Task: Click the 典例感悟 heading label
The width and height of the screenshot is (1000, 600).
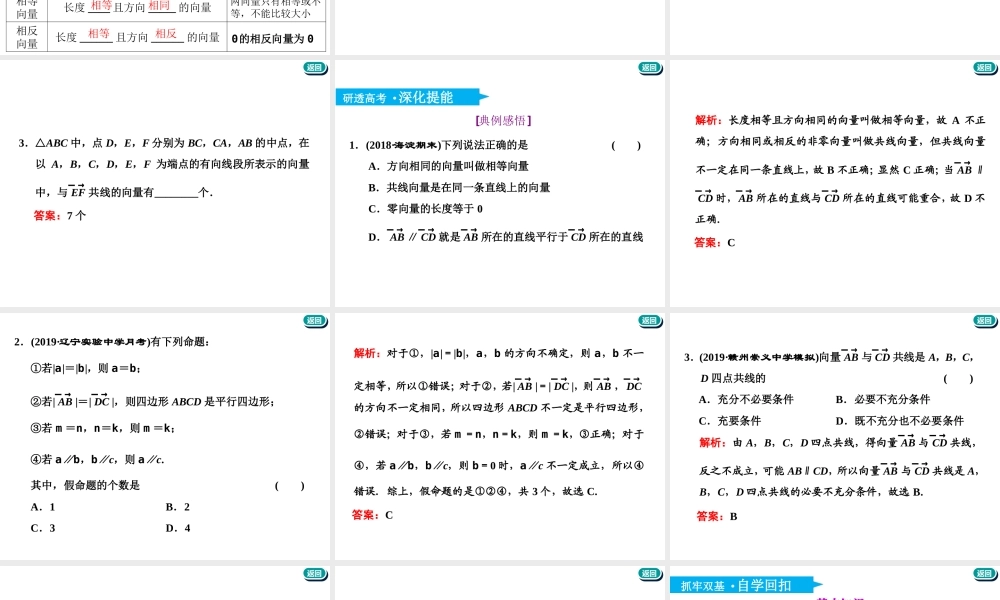Action: tap(502, 120)
